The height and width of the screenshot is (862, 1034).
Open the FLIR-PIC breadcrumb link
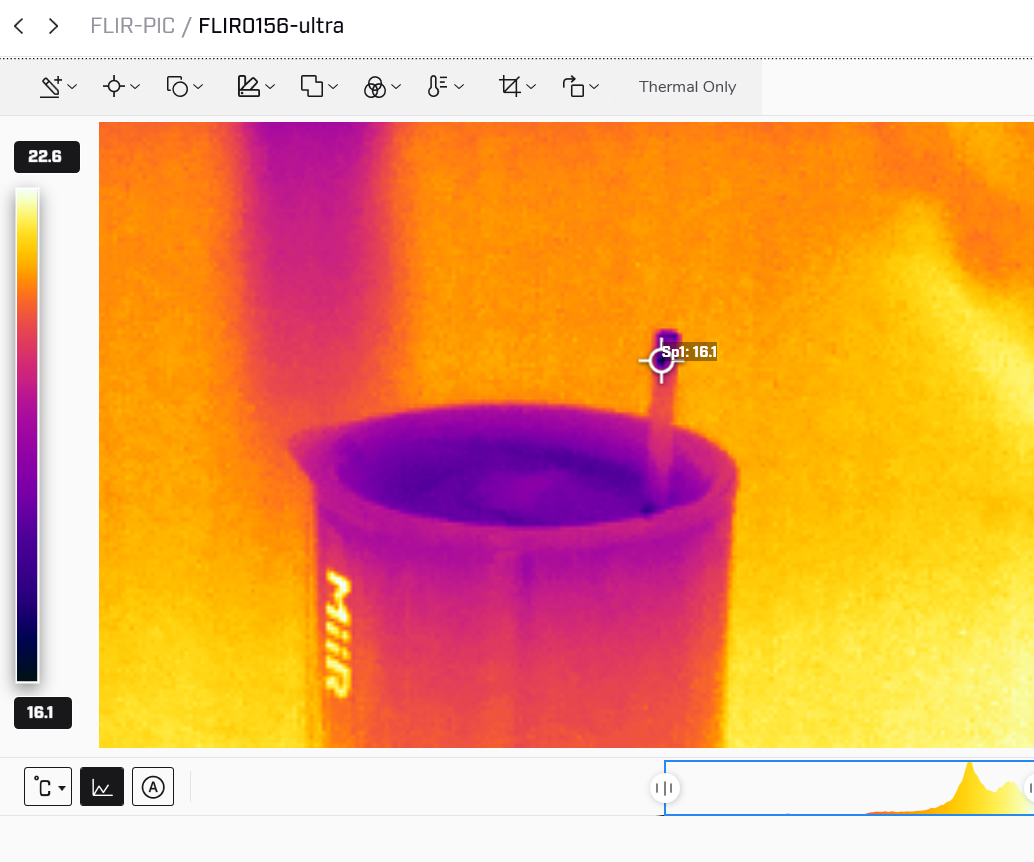[132, 25]
